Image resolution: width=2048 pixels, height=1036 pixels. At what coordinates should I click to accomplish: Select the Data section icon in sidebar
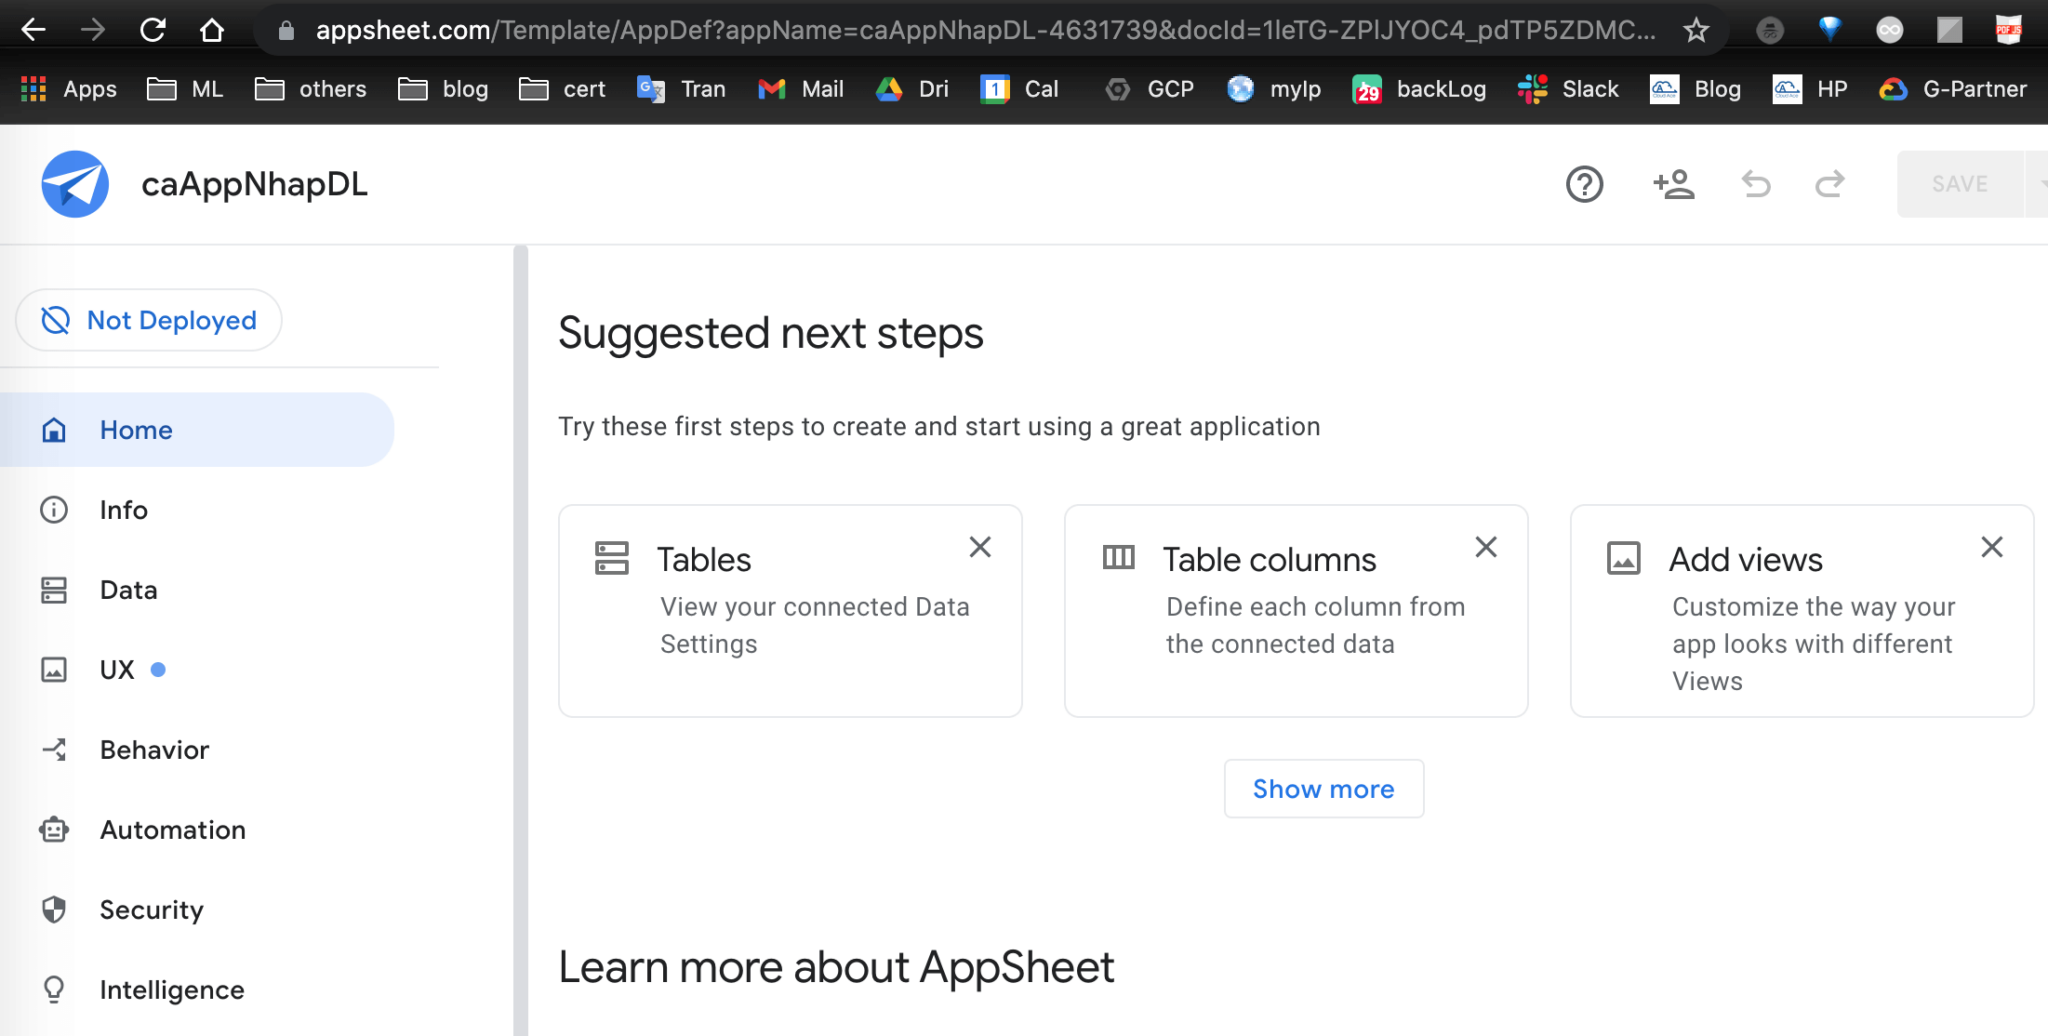pos(53,589)
